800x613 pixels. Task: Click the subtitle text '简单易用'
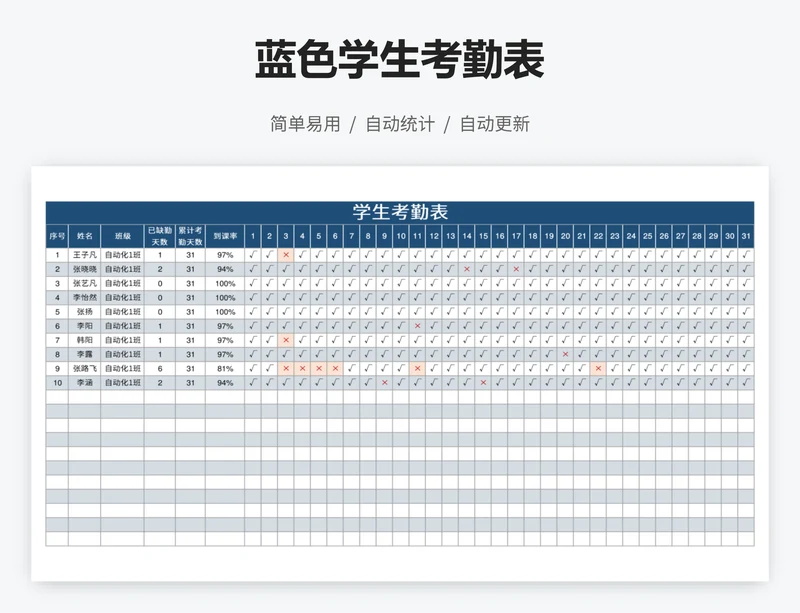[305, 124]
